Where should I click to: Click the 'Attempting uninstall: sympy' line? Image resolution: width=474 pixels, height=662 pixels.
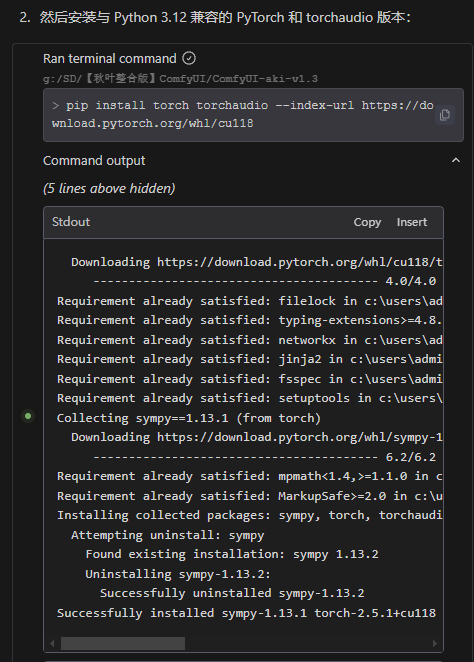(168, 535)
